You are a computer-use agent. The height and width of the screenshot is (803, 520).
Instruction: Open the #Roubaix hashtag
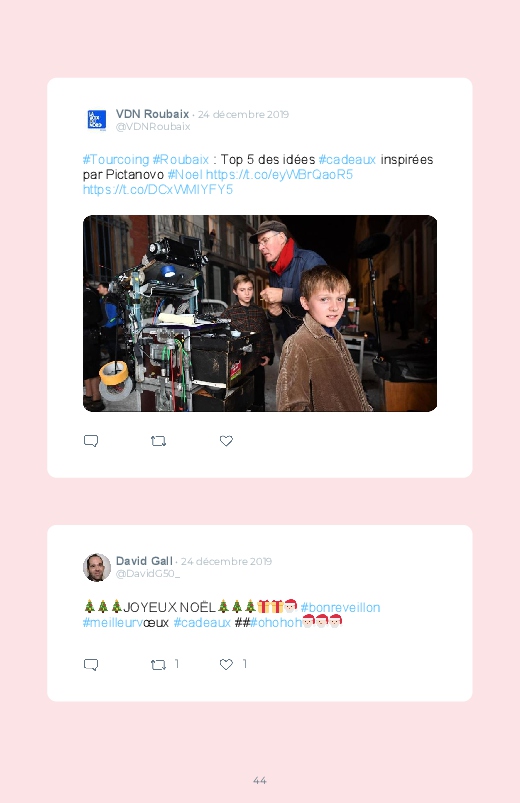(181, 160)
